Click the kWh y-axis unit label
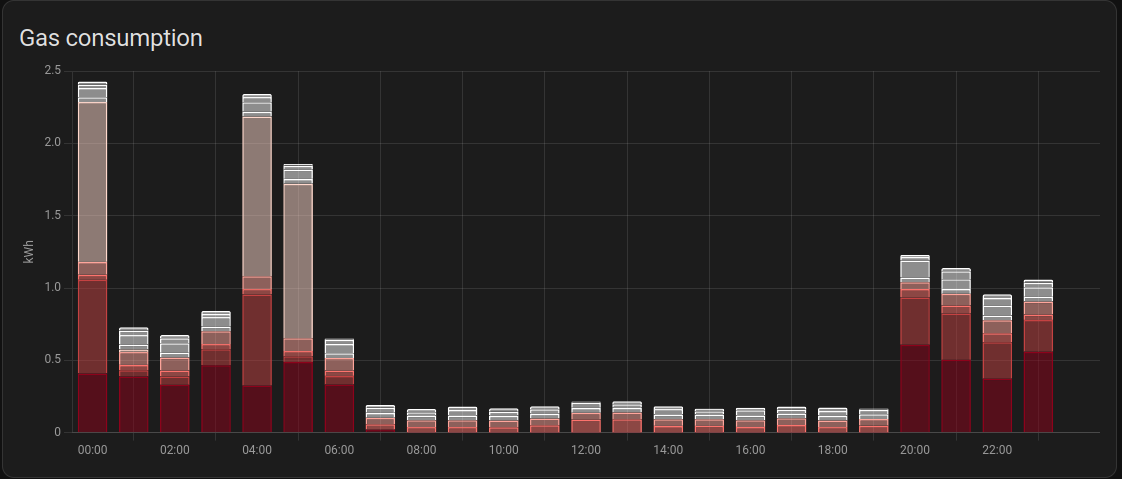The height and width of the screenshot is (479, 1122). coord(28,251)
